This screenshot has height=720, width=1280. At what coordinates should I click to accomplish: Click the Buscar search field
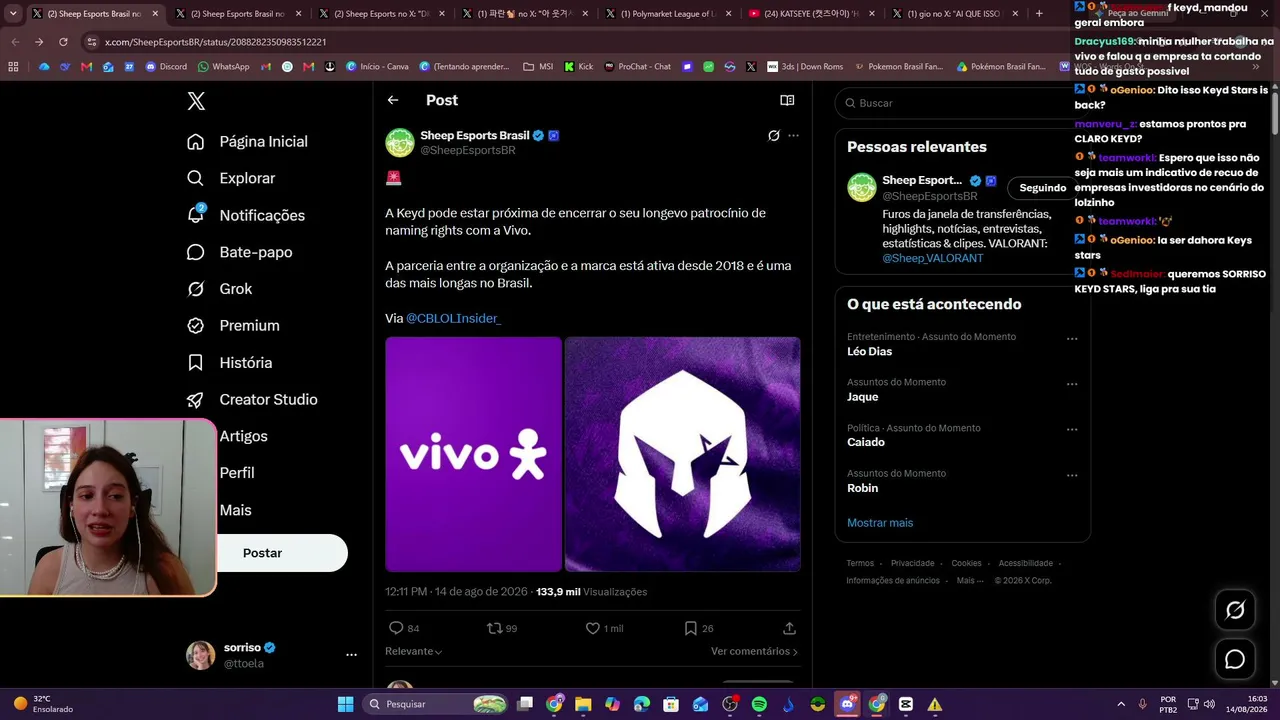(x=962, y=103)
